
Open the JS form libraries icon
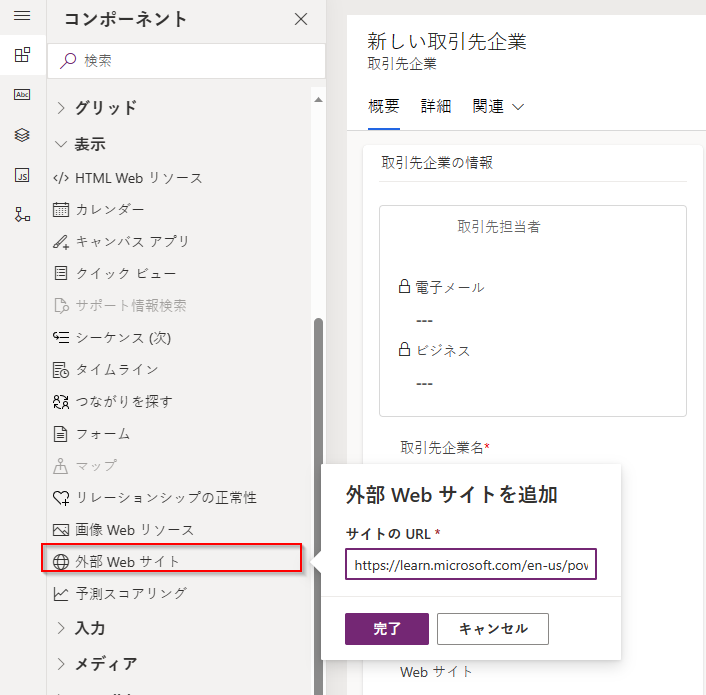[x=22, y=175]
